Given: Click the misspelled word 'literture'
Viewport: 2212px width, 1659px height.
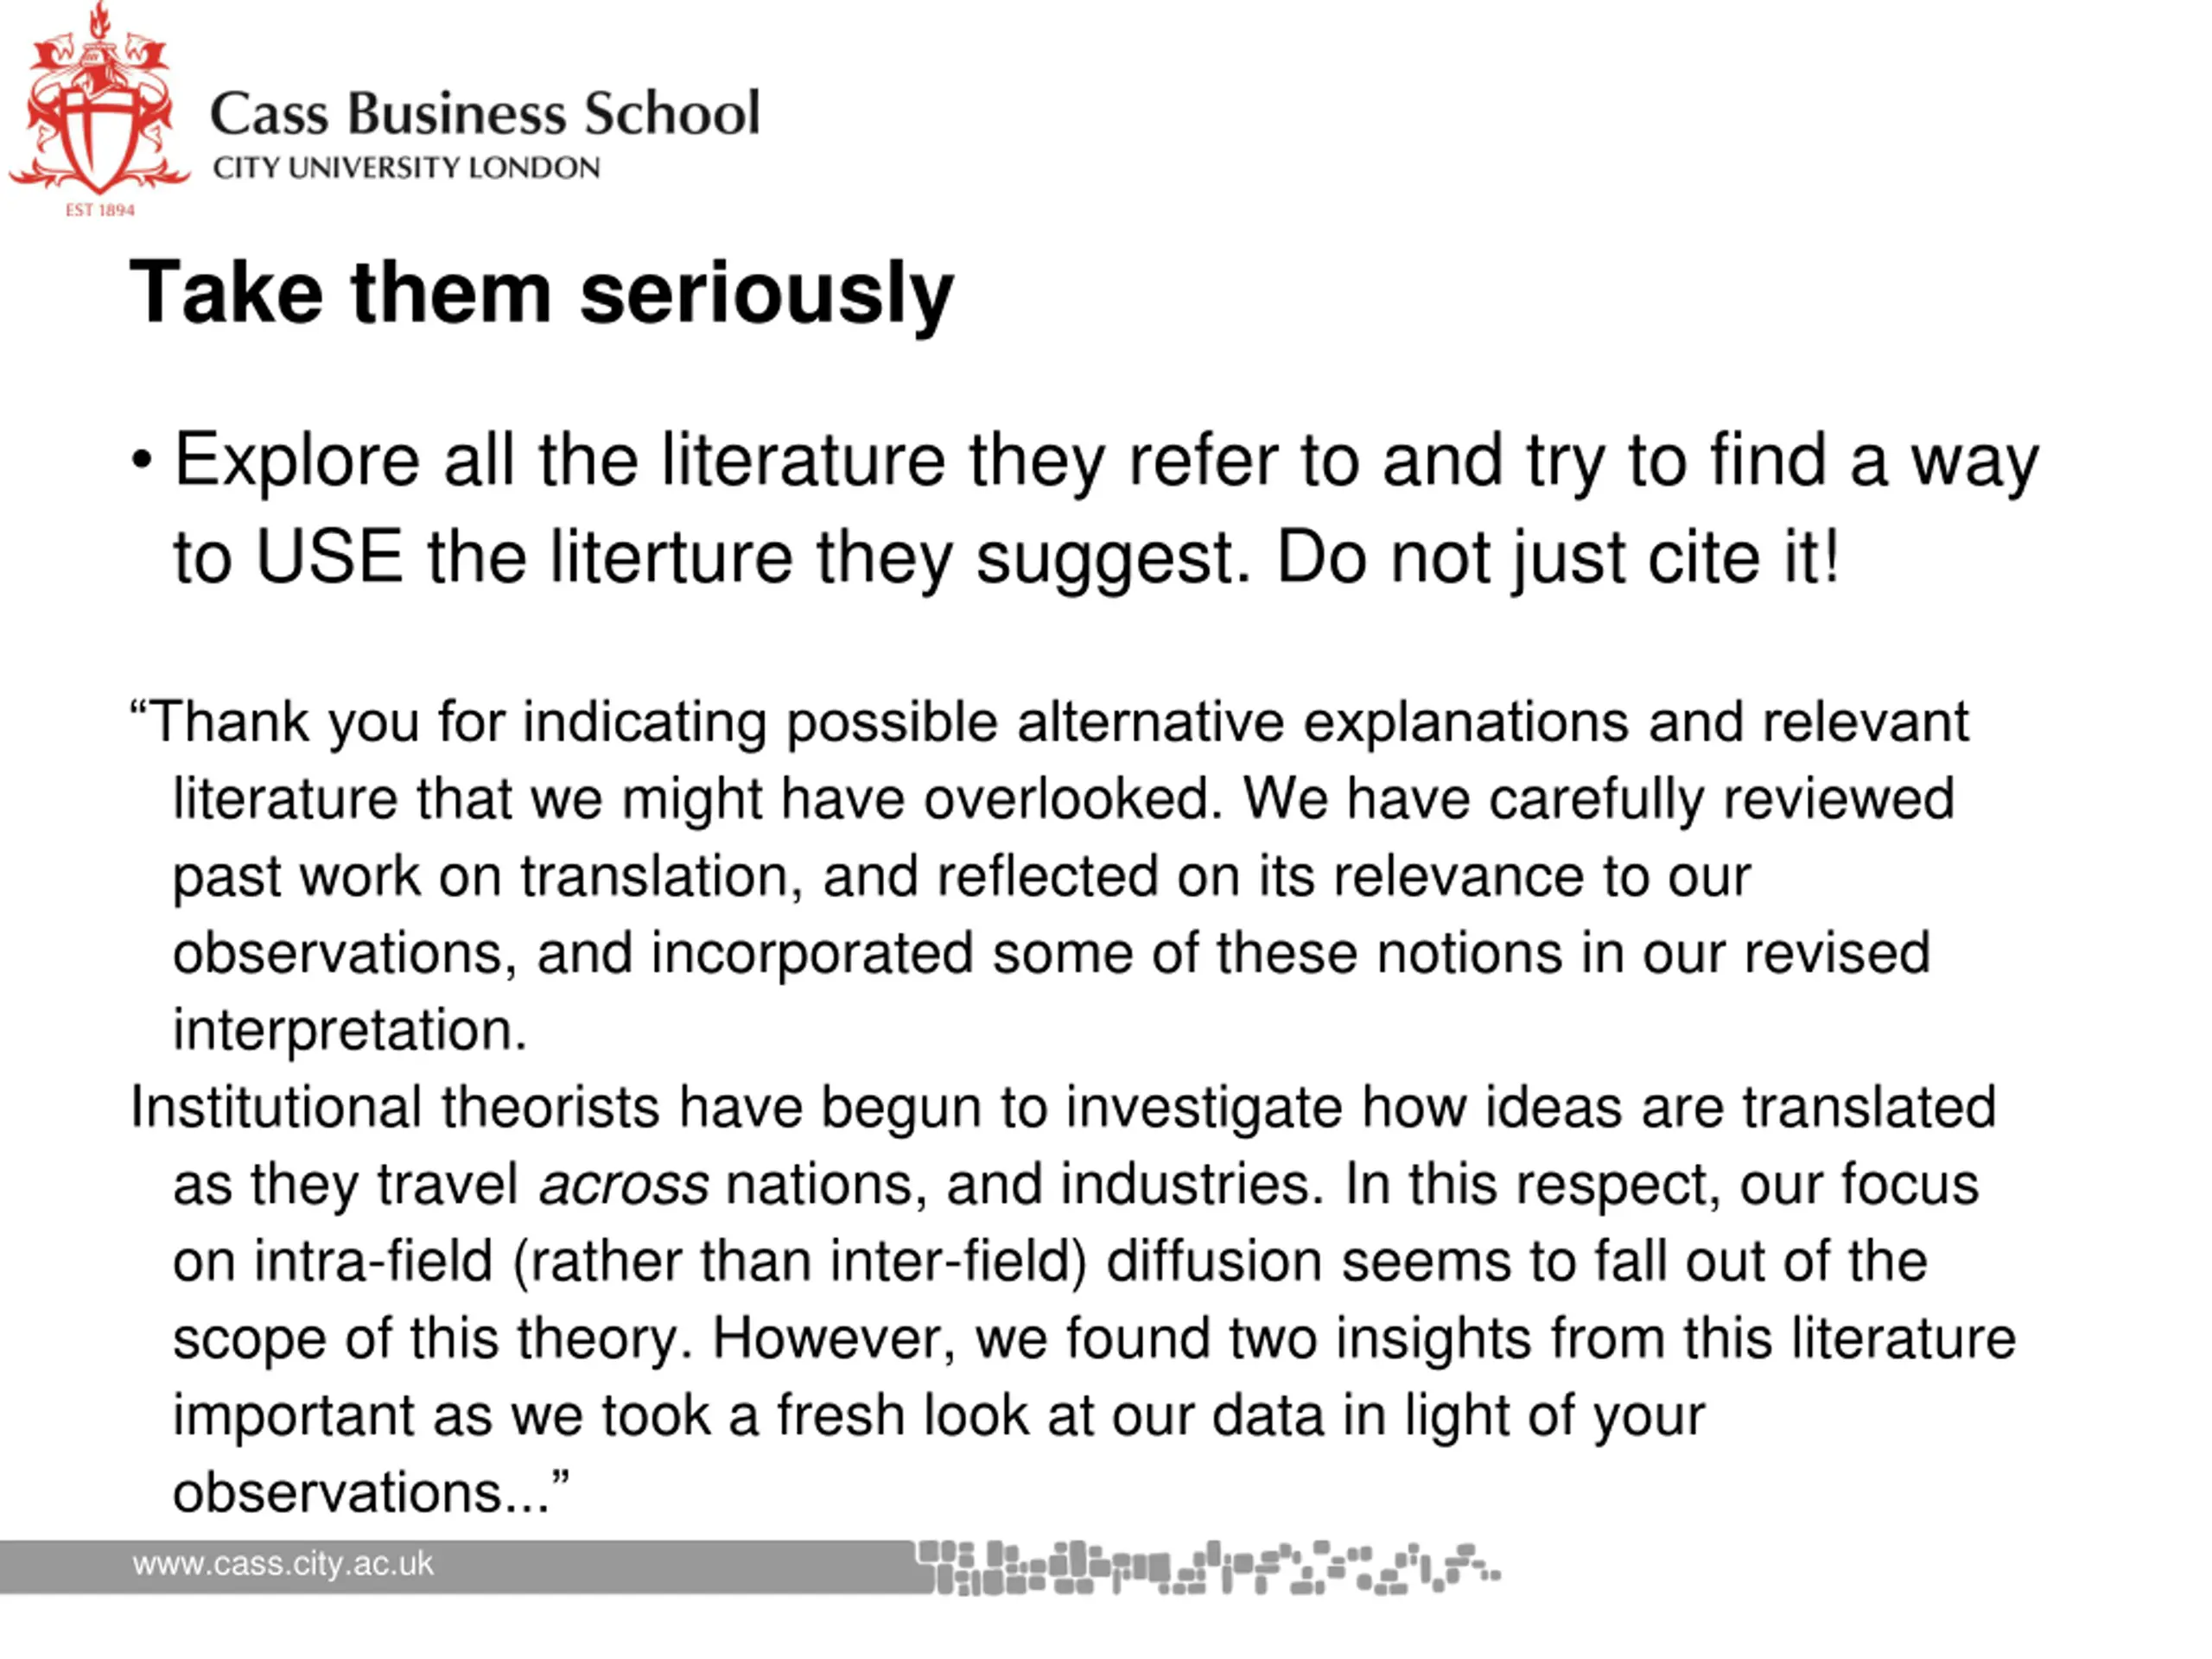Looking at the screenshot, I should (672, 556).
